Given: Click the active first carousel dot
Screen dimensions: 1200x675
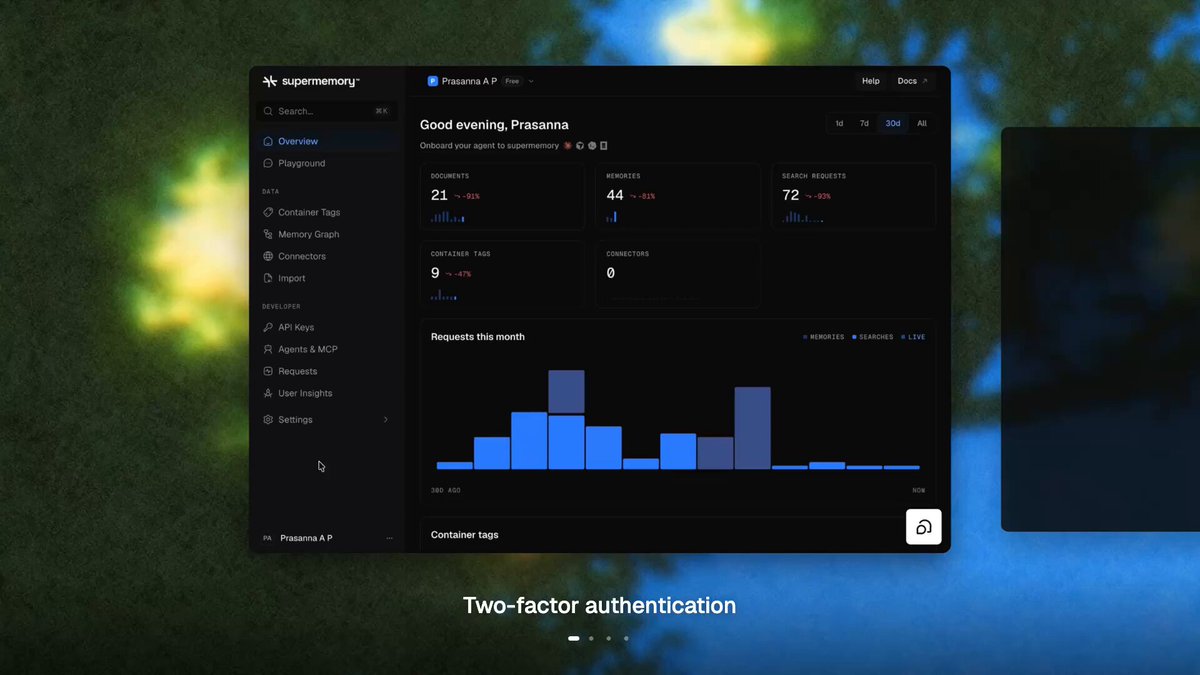Looking at the screenshot, I should (574, 638).
